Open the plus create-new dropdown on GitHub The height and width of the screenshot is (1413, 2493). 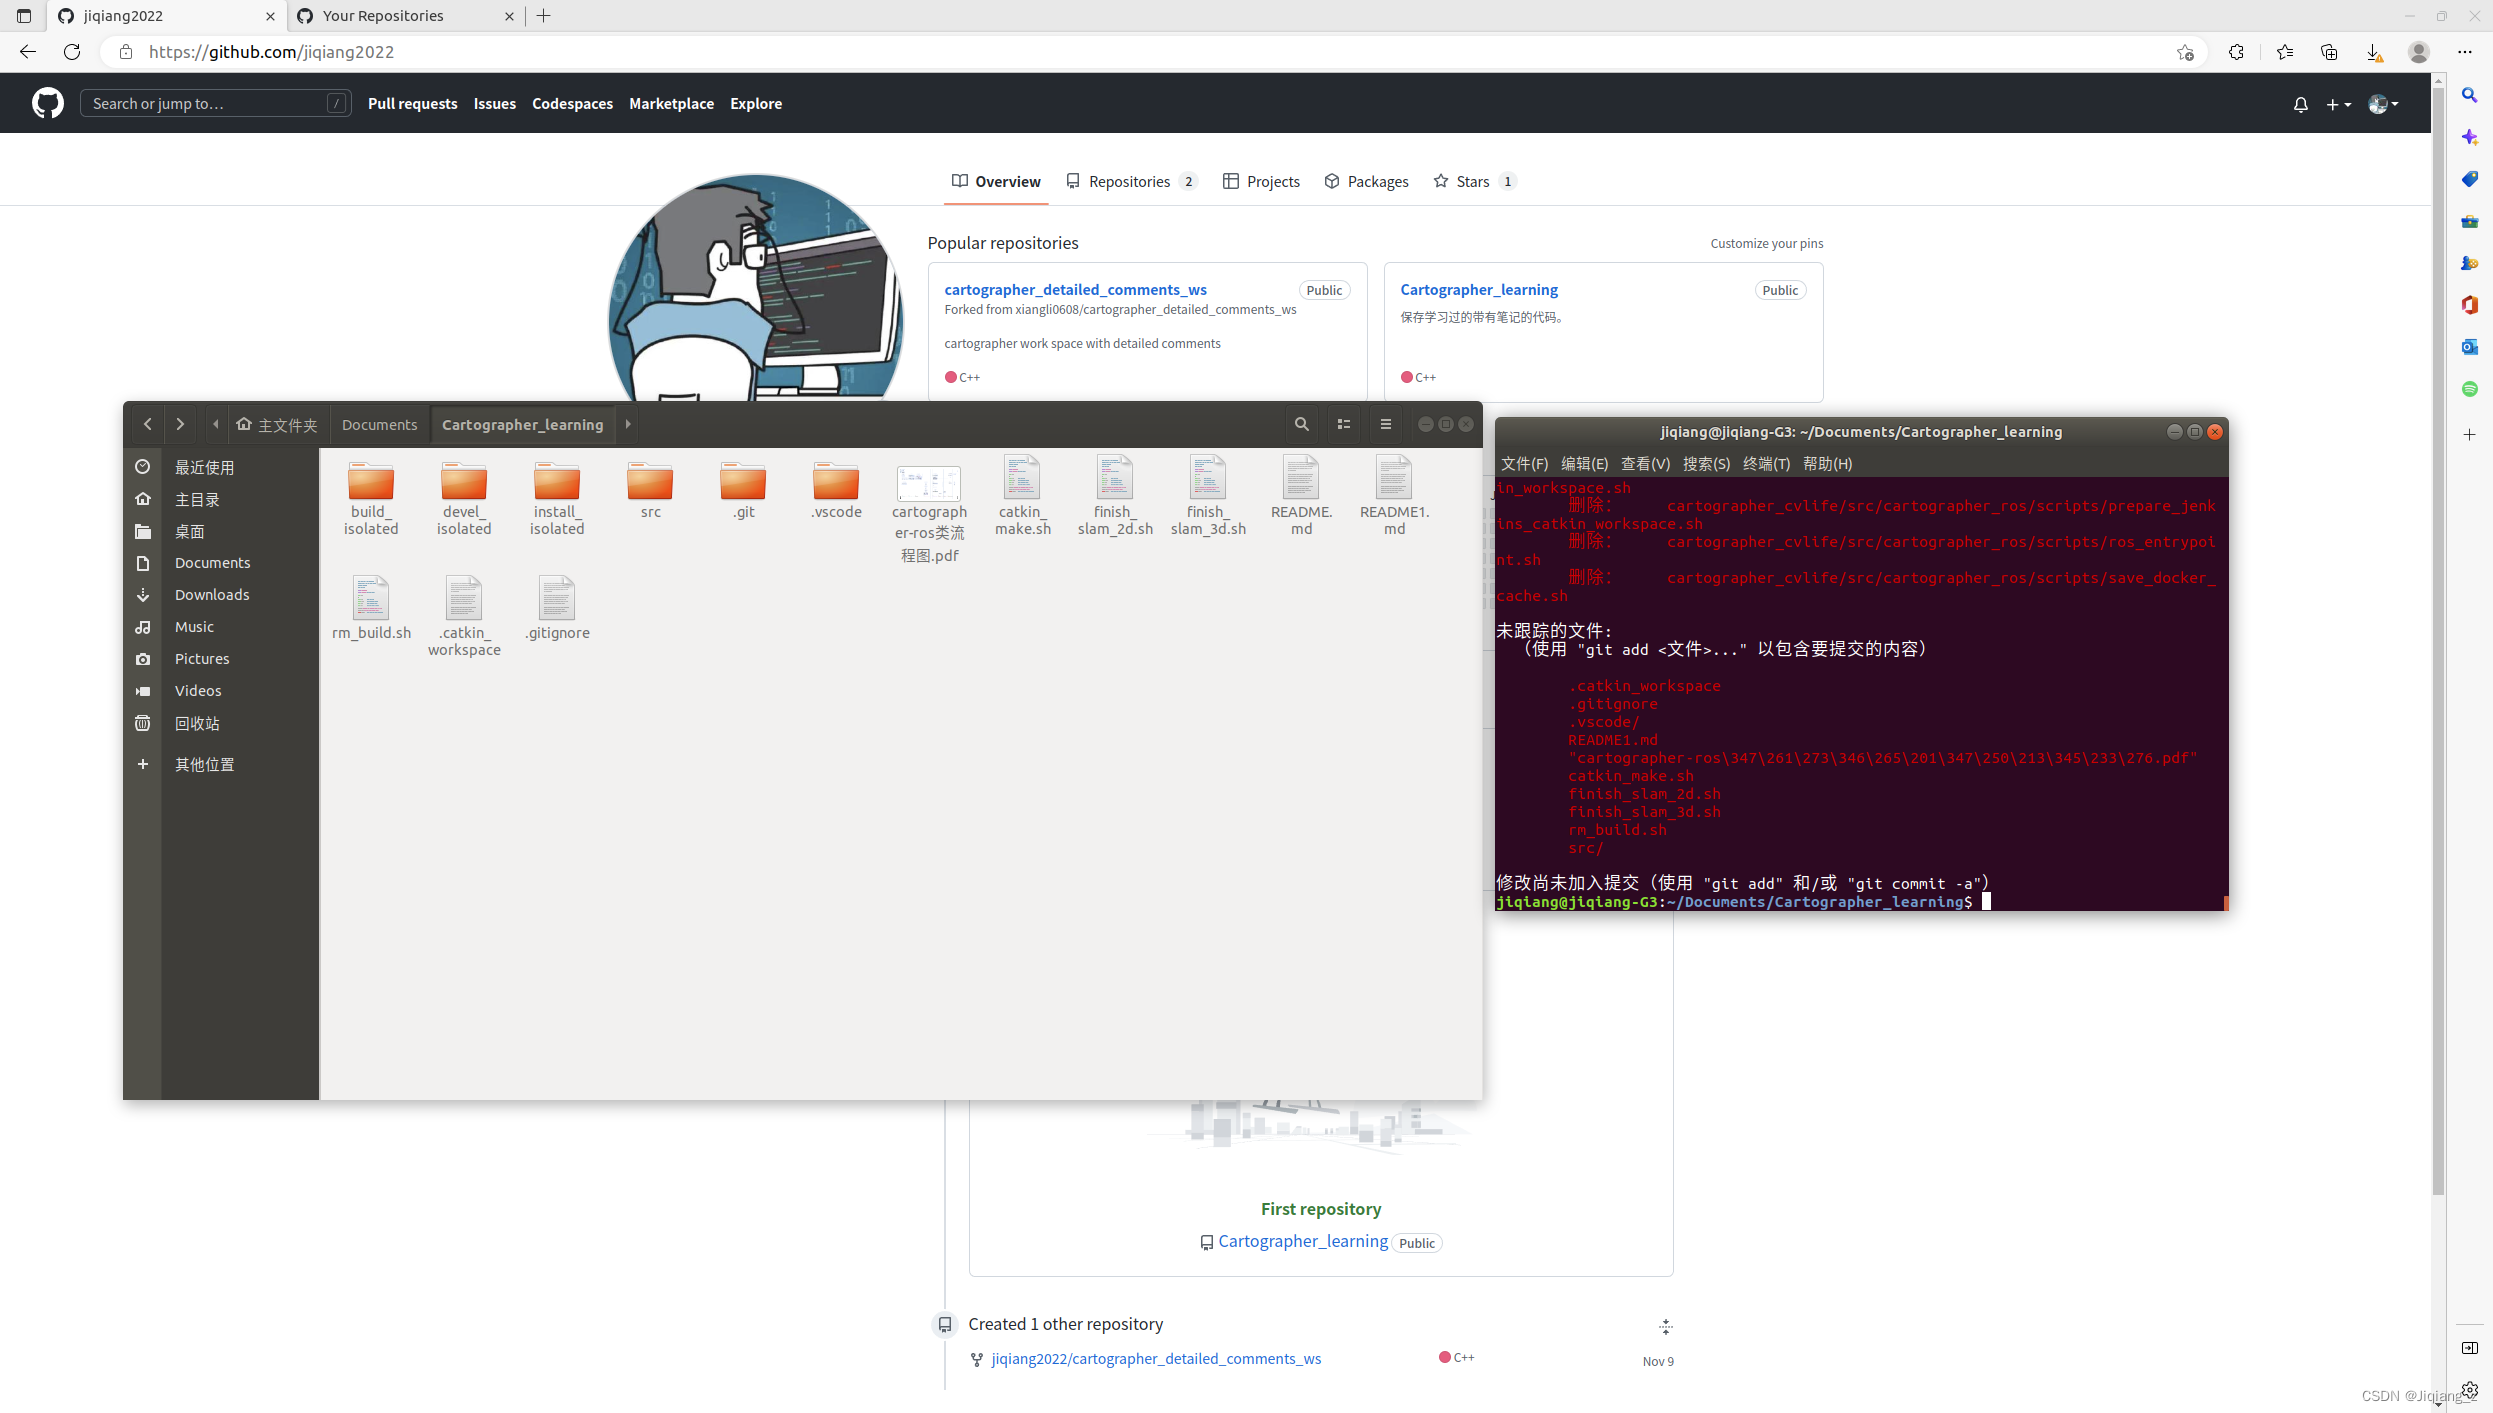pyautogui.click(x=2338, y=104)
